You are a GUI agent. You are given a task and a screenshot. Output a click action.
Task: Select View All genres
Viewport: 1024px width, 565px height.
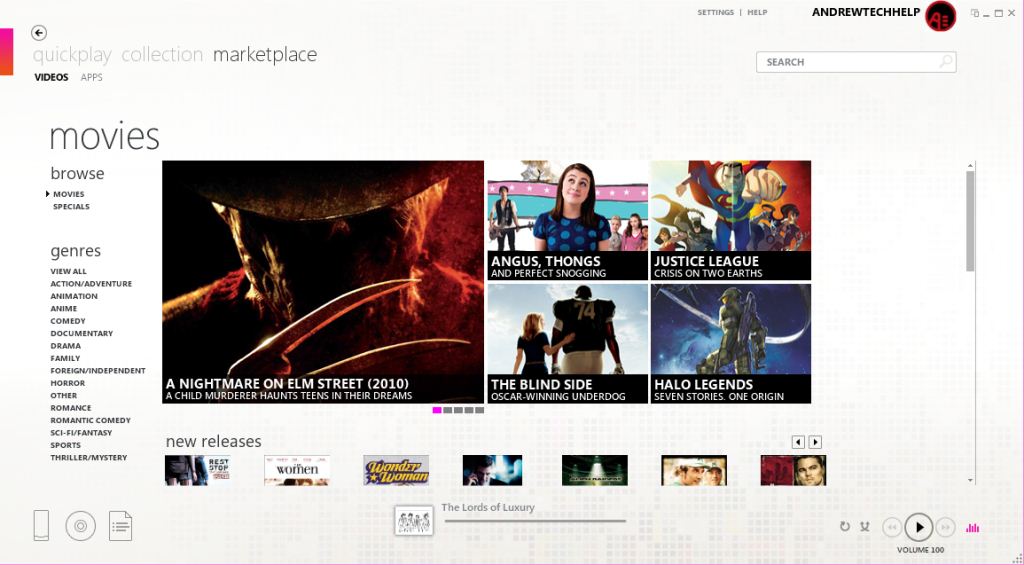[x=69, y=271]
